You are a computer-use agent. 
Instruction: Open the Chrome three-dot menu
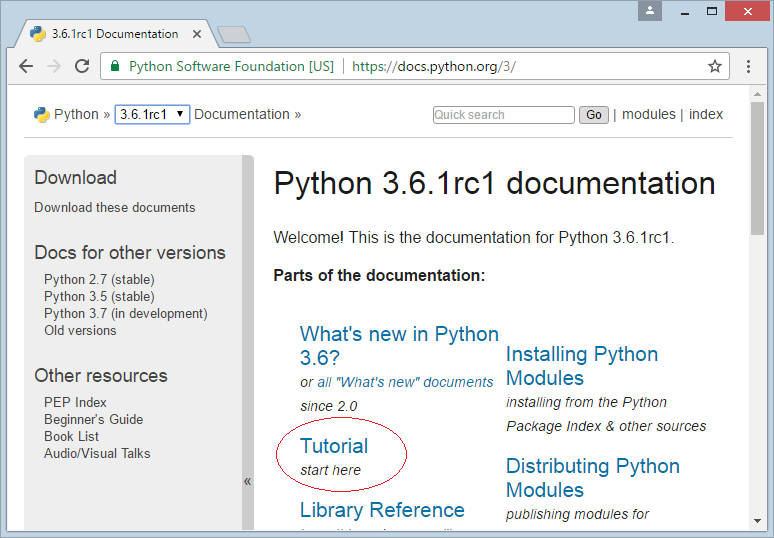[x=748, y=66]
